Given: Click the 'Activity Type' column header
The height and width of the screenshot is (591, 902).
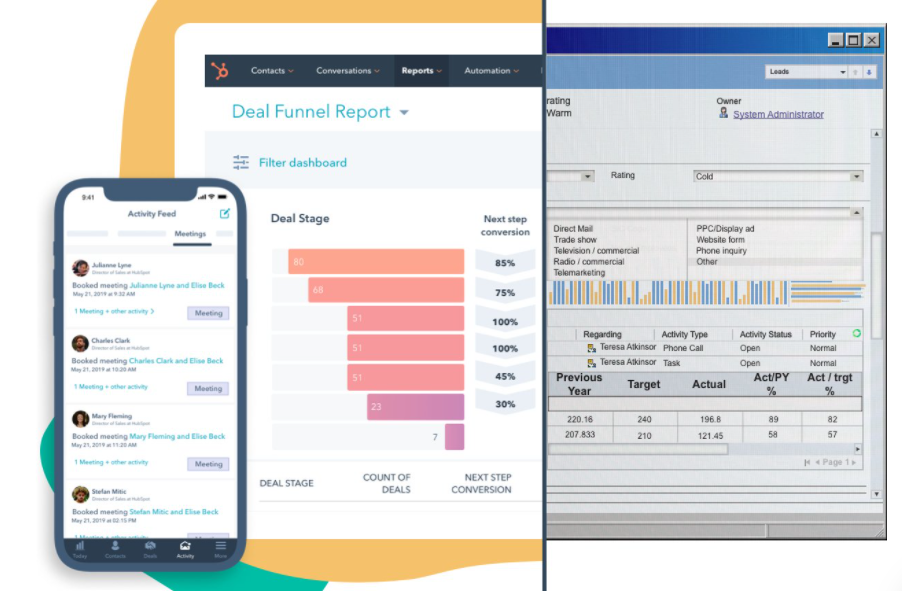Looking at the screenshot, I should [x=685, y=334].
